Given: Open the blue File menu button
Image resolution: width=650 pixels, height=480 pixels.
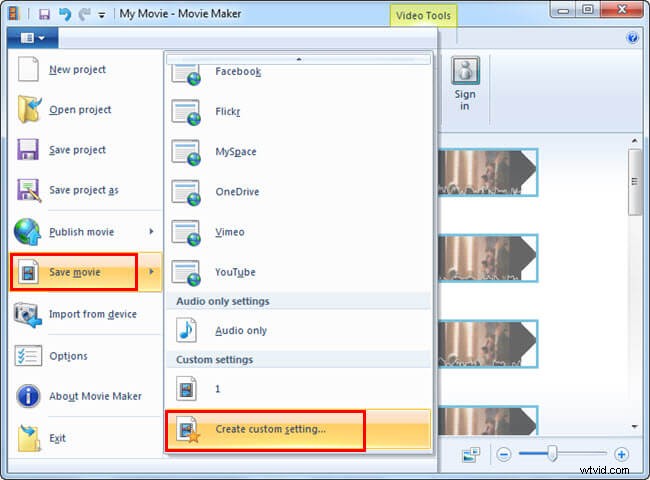Looking at the screenshot, I should (x=32, y=38).
